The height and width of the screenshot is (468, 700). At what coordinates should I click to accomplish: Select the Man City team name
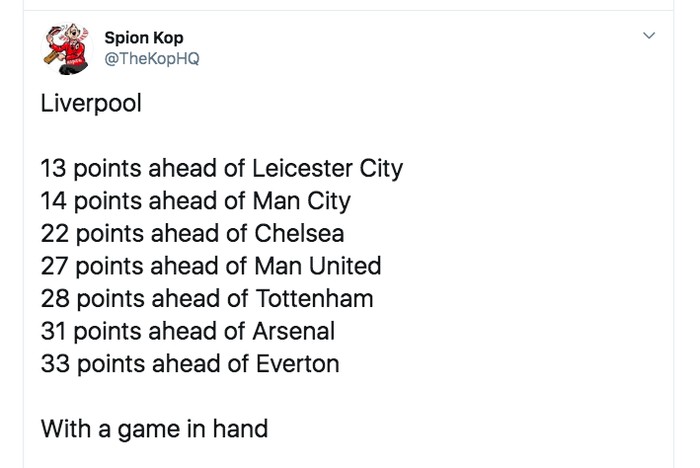[x=301, y=201]
